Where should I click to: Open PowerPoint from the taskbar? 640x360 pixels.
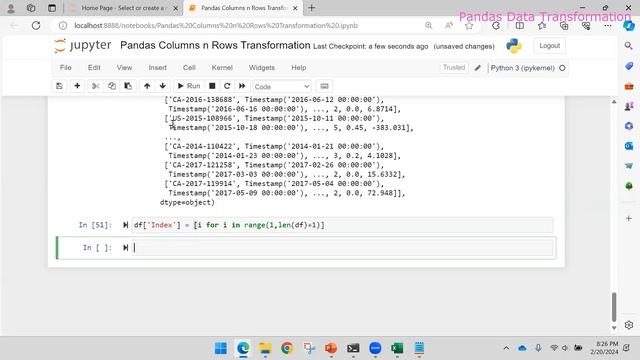click(331, 348)
